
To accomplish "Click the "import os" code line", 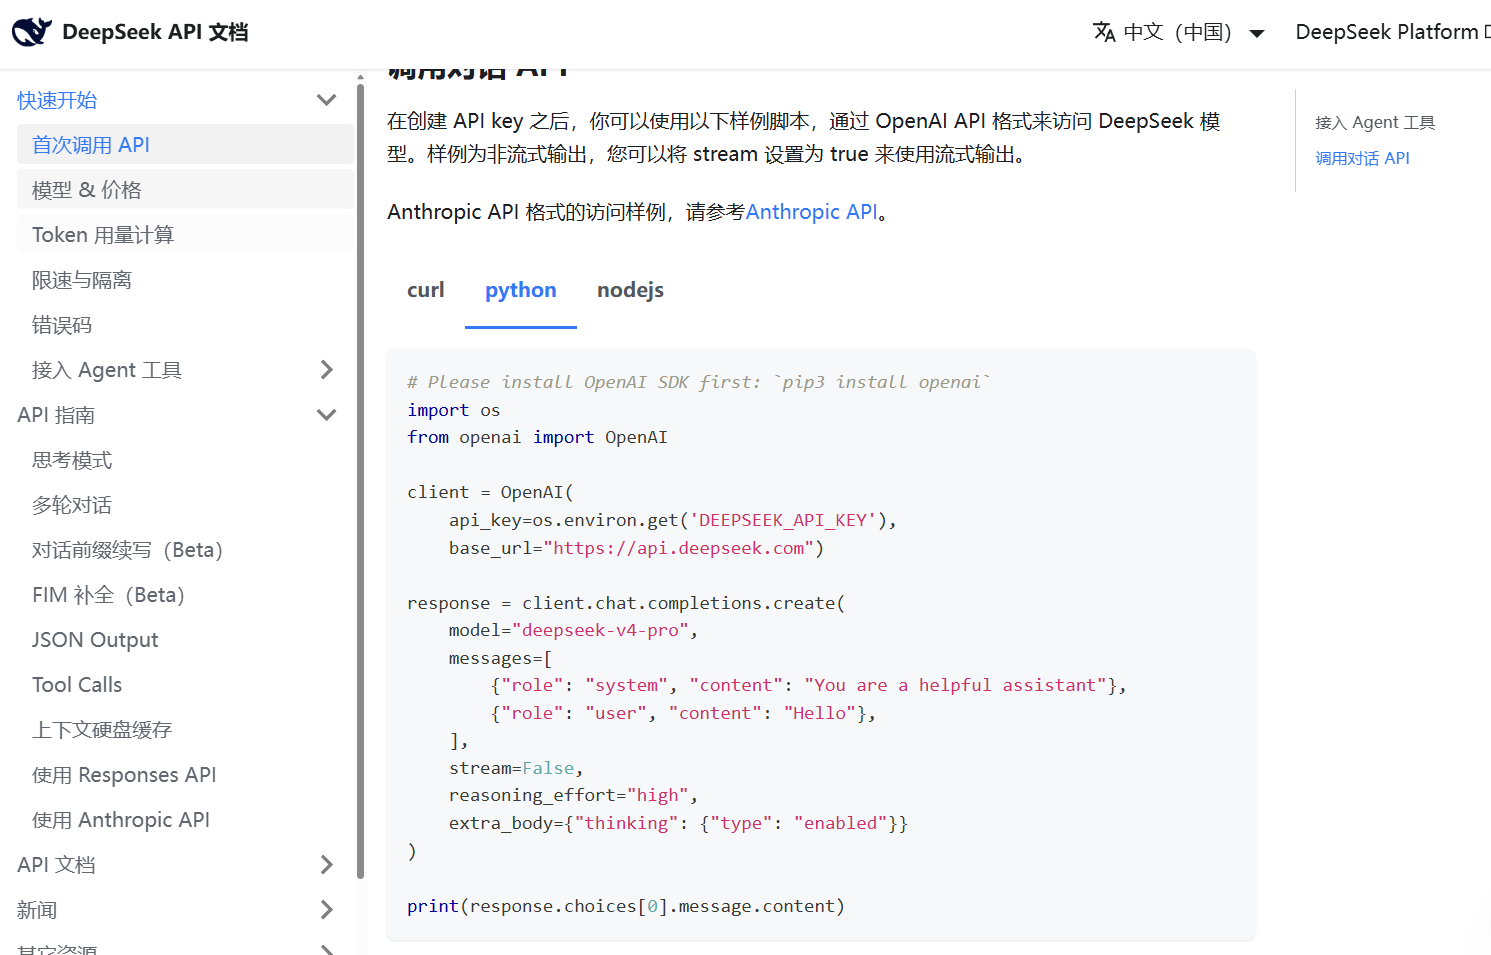I will pyautogui.click(x=453, y=410).
